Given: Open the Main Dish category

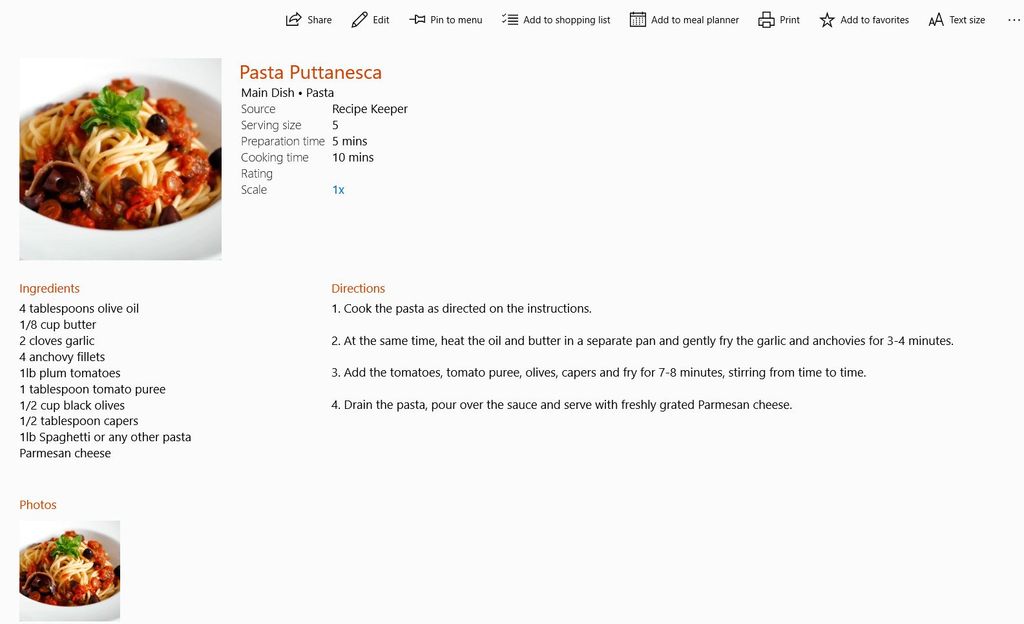Looking at the screenshot, I should (264, 92).
